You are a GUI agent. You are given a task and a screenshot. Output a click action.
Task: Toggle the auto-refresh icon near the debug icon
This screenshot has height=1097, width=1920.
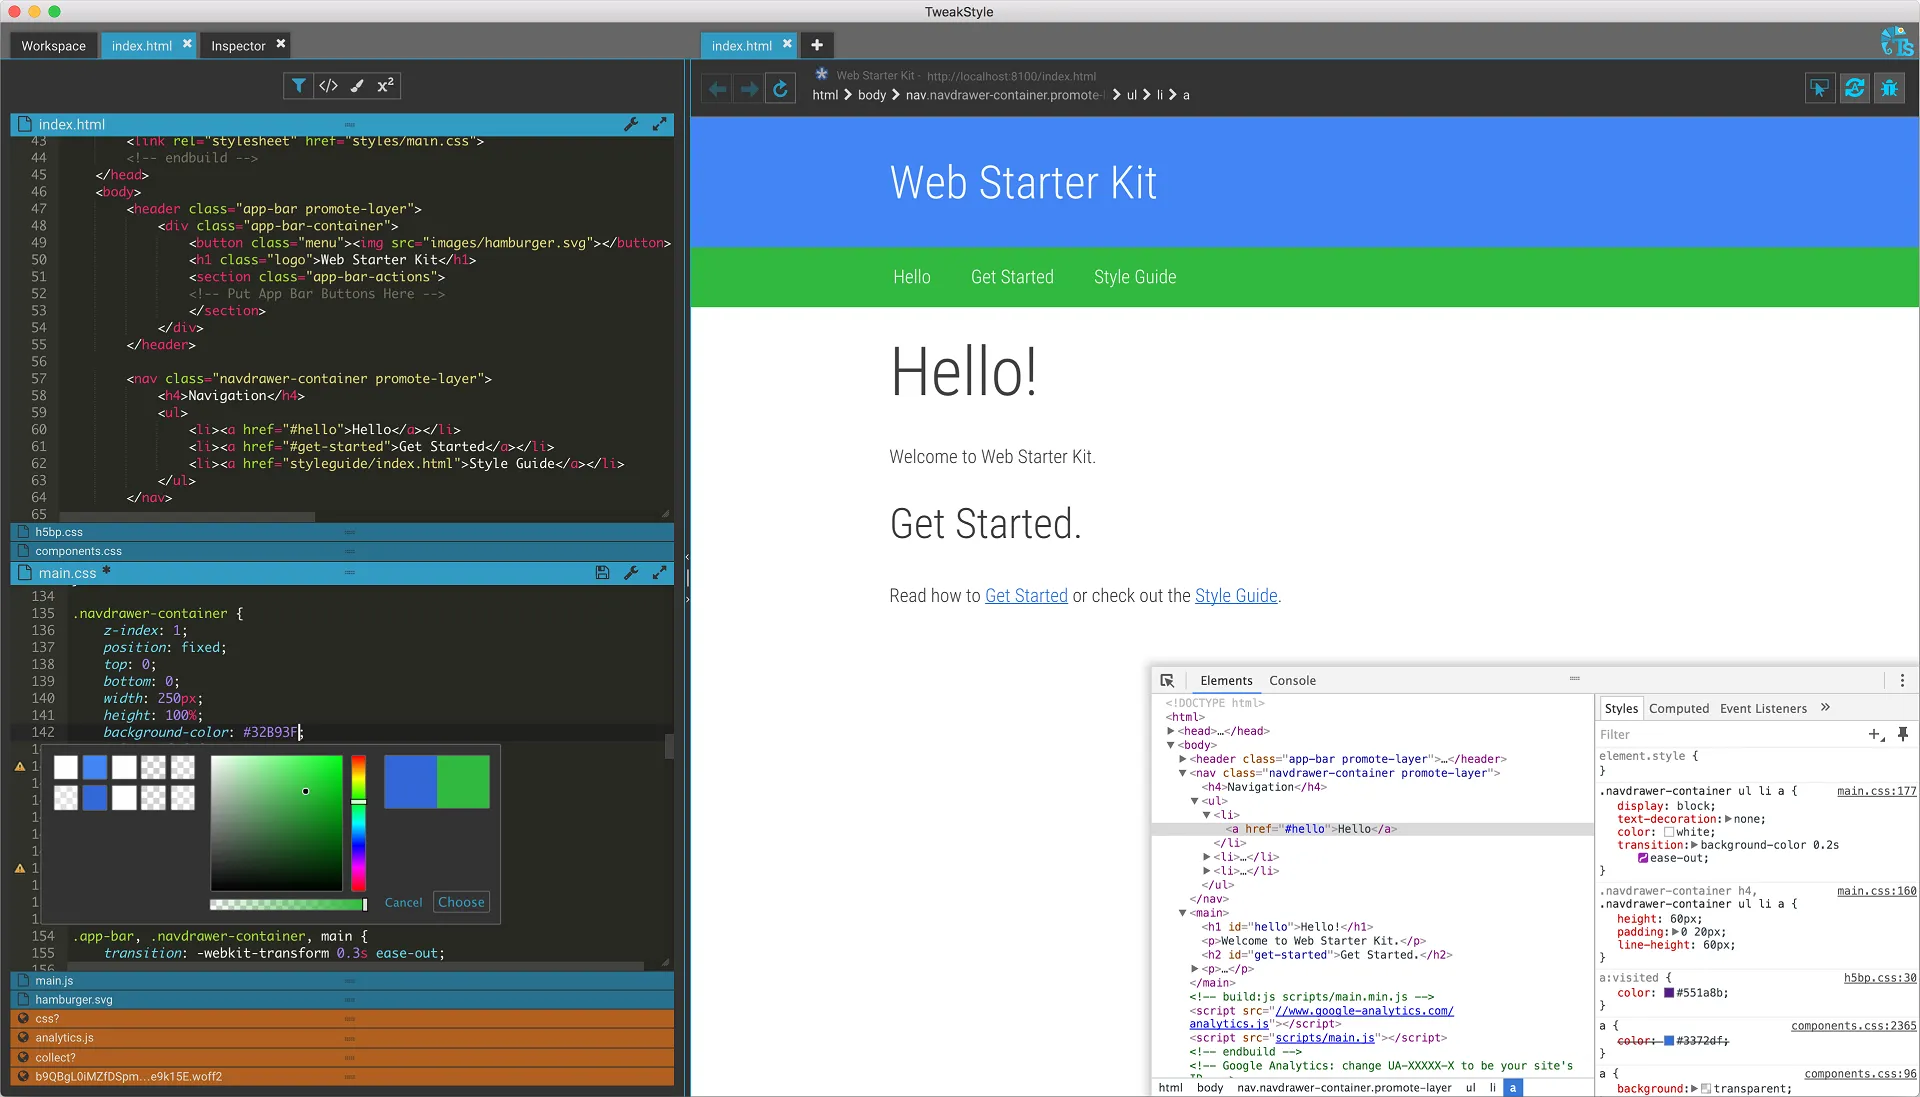1854,88
